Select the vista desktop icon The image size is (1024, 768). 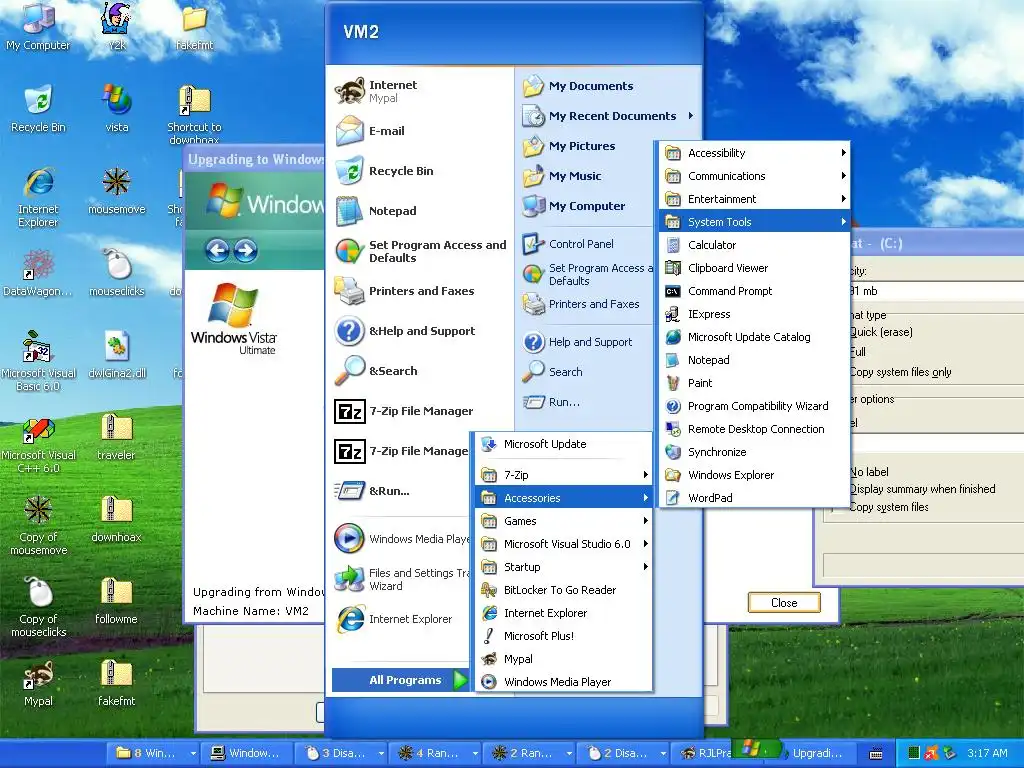[116, 108]
